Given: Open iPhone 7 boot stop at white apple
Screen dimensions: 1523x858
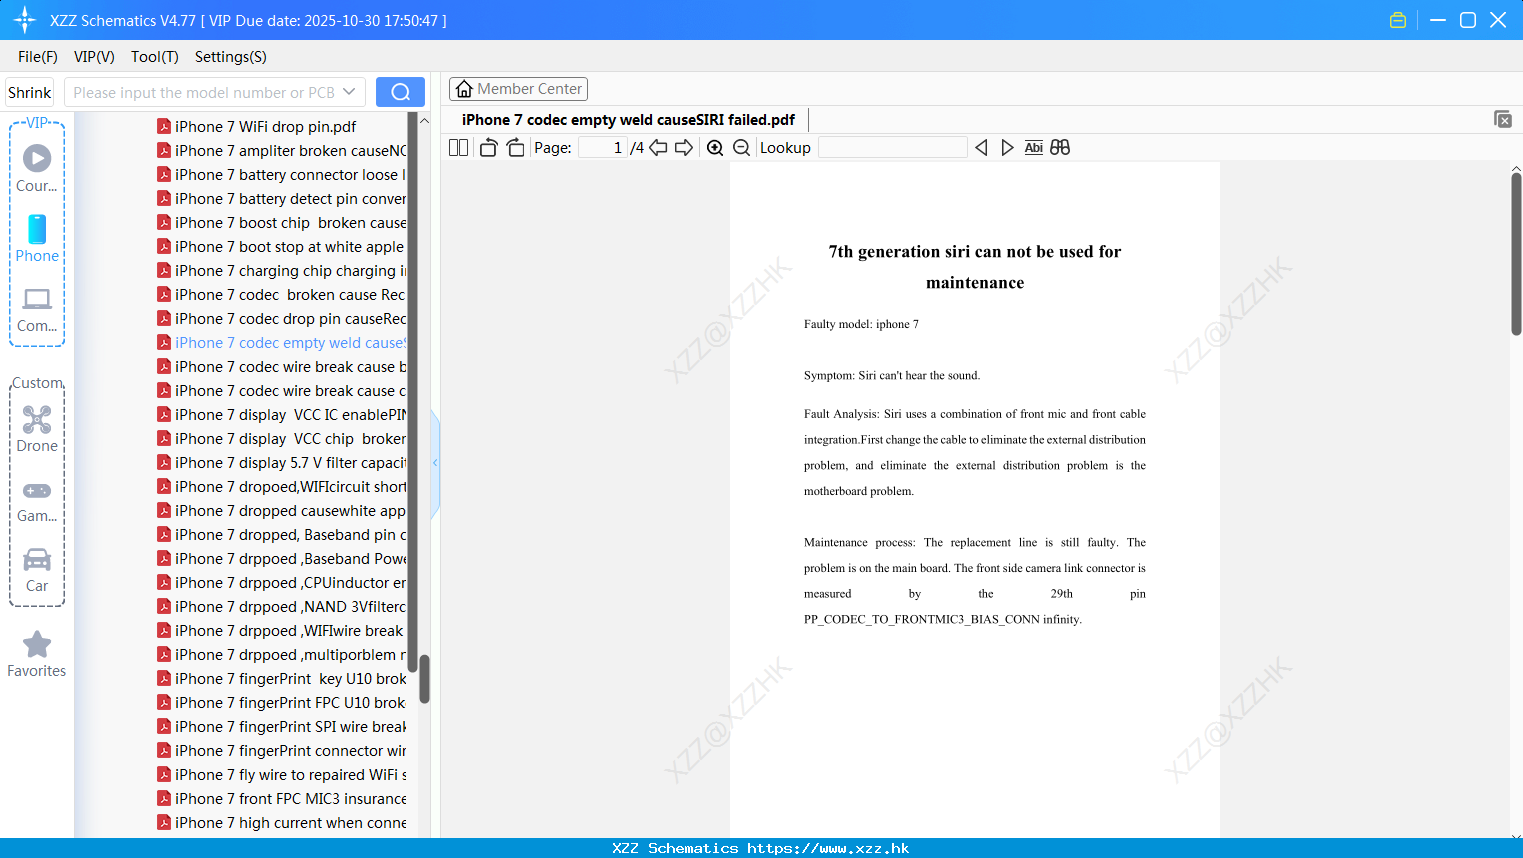Looking at the screenshot, I should click(280, 247).
